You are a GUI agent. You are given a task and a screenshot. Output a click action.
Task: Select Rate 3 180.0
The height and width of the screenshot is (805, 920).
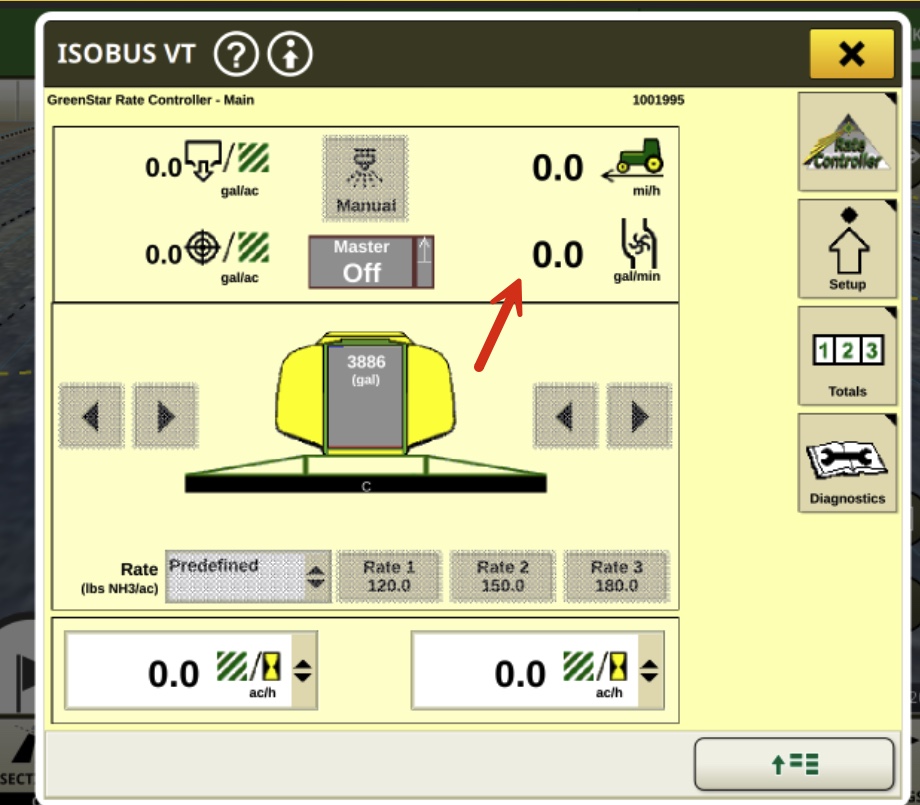(x=616, y=576)
